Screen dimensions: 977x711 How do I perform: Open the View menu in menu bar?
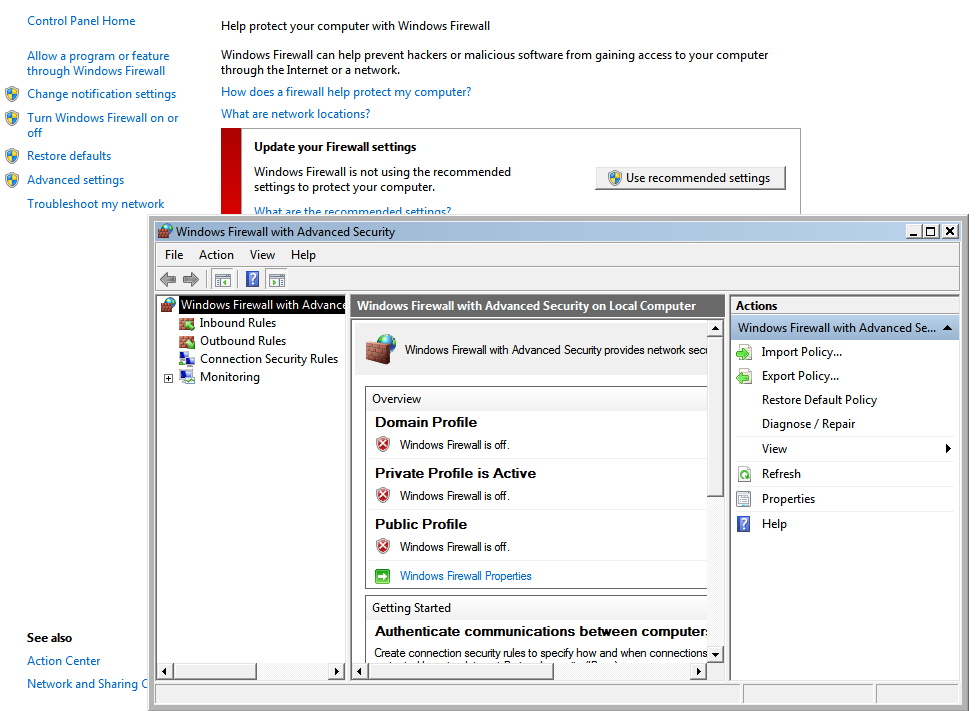click(262, 255)
